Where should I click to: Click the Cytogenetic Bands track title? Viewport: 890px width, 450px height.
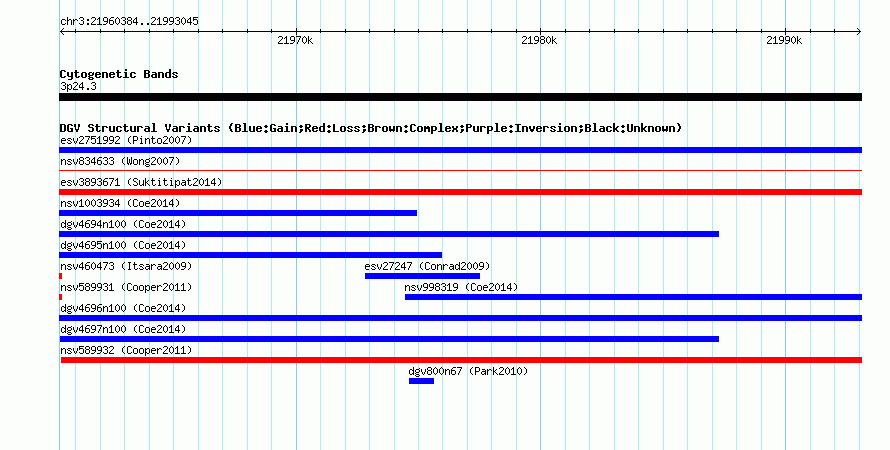tap(119, 74)
